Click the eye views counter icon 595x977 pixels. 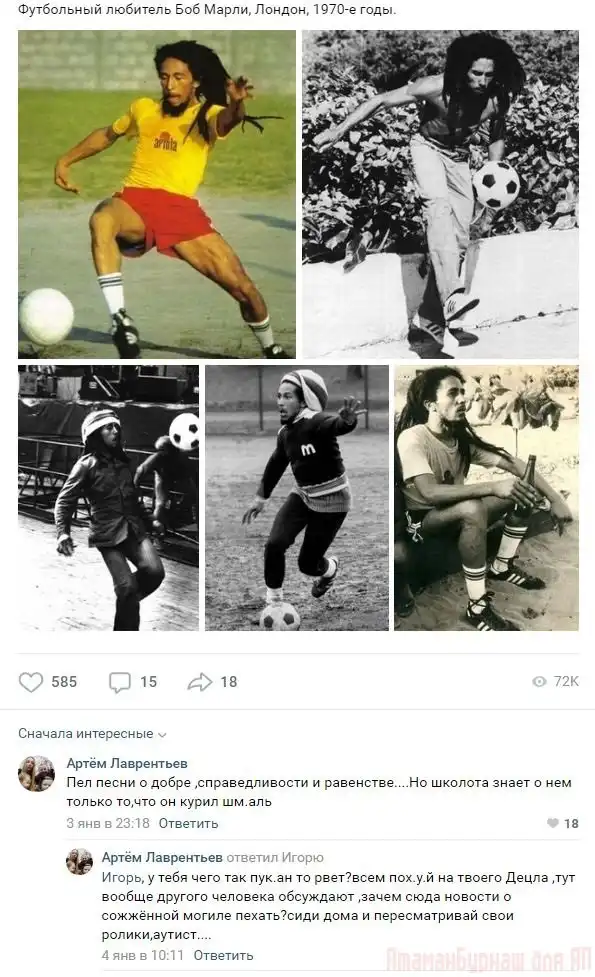tap(540, 682)
